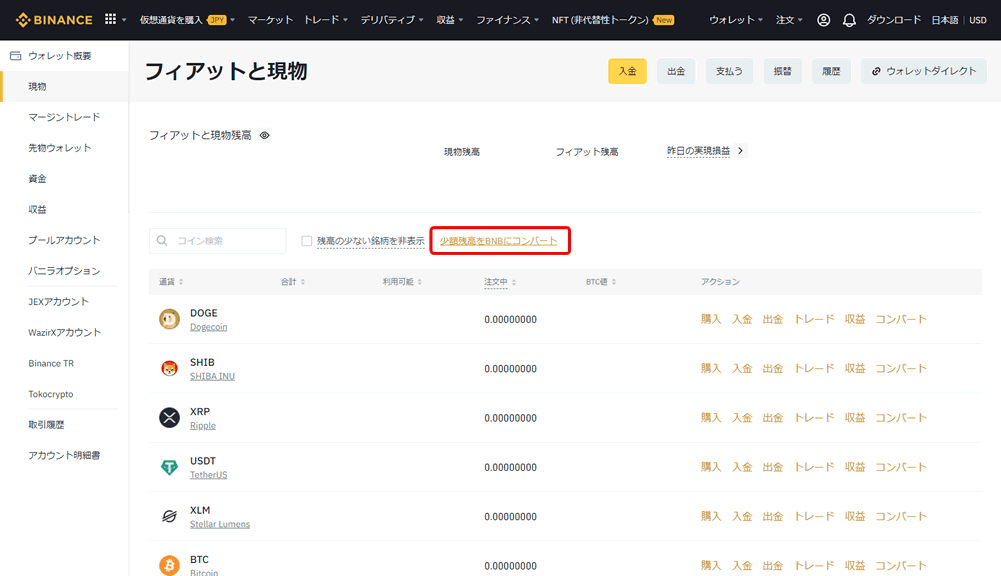Screen dimensions: 1001x576
Task: Click the BTC Bitcoin coin icon
Action: click(169, 565)
